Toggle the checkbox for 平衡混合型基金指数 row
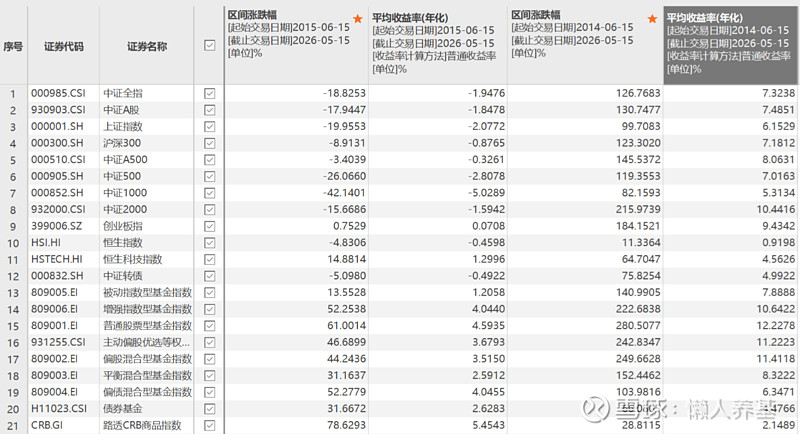Viewport: 800px width, 434px height. point(209,375)
